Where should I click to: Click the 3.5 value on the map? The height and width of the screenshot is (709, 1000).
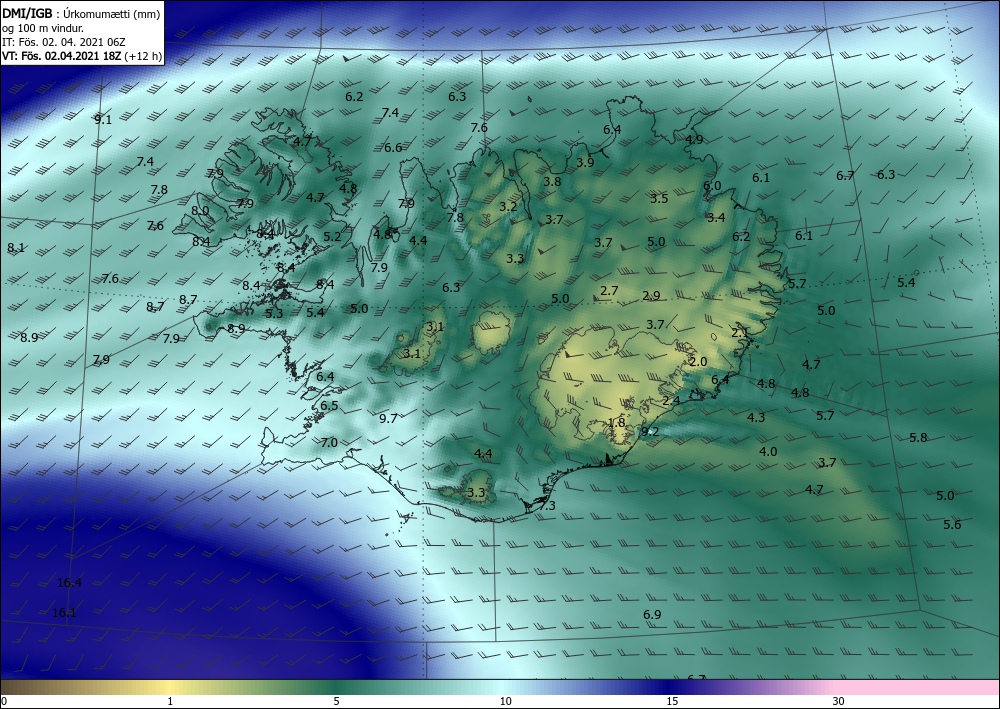pyautogui.click(x=659, y=198)
